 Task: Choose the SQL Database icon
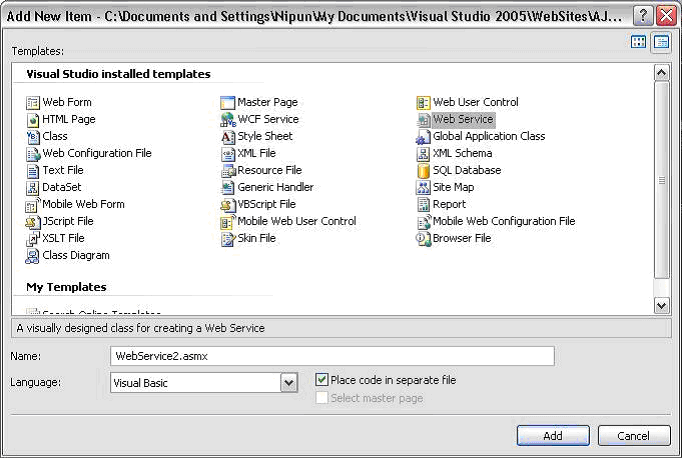[423, 170]
